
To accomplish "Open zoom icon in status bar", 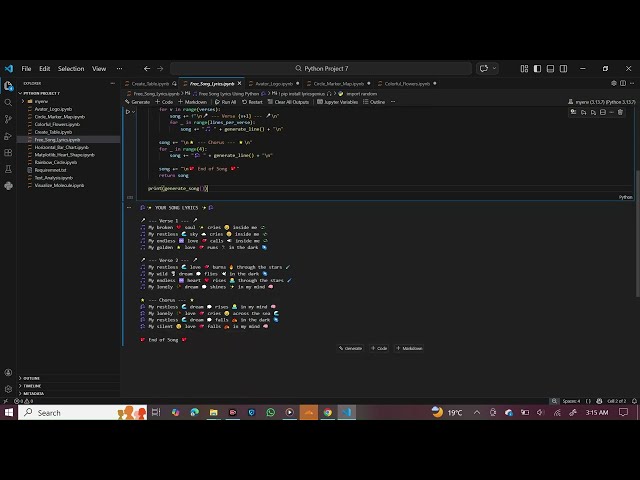I will click(554, 401).
